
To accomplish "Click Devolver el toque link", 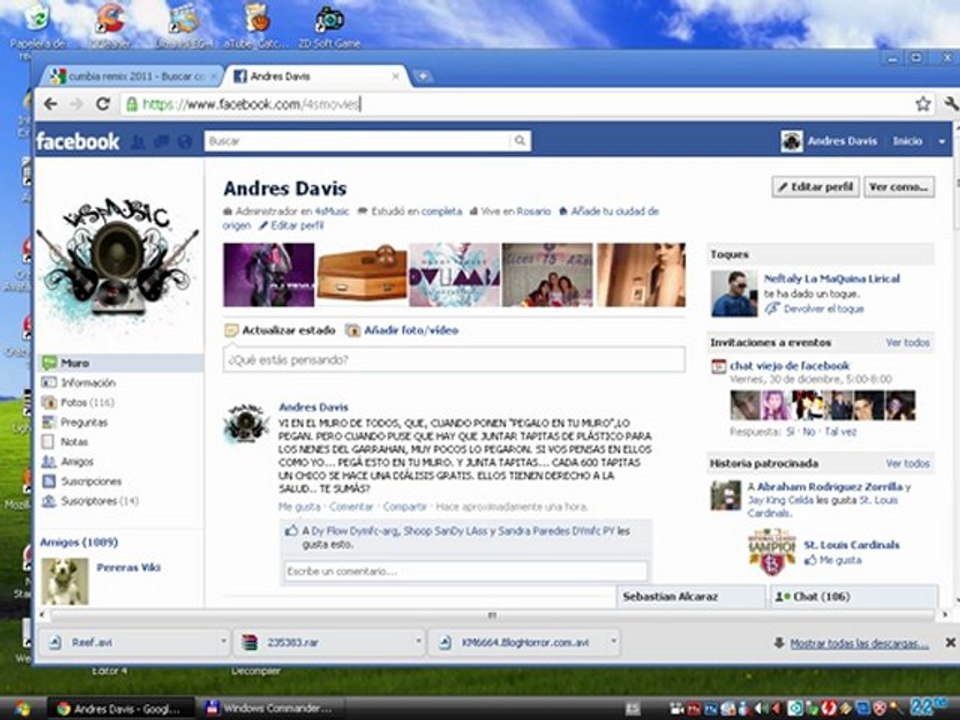I will tap(823, 309).
